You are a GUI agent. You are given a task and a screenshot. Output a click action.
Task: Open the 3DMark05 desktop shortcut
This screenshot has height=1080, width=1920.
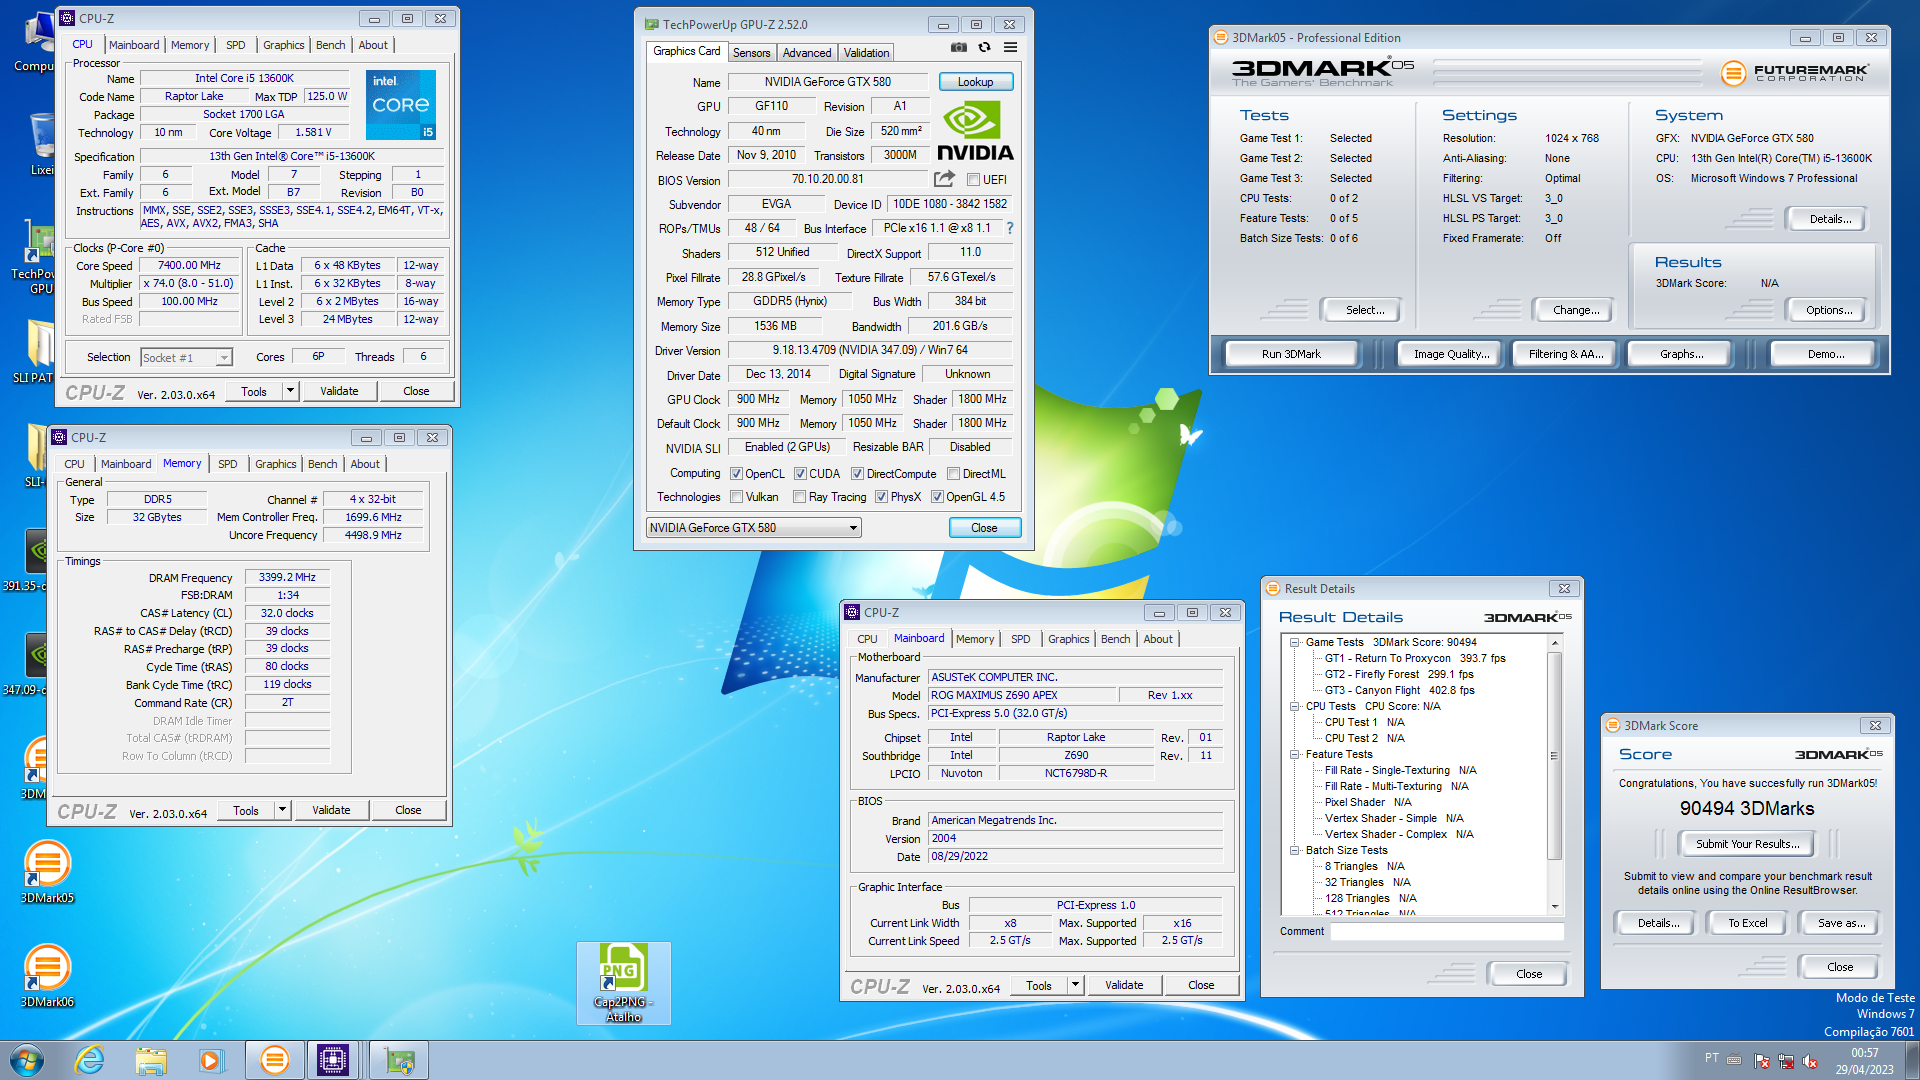tap(47, 871)
